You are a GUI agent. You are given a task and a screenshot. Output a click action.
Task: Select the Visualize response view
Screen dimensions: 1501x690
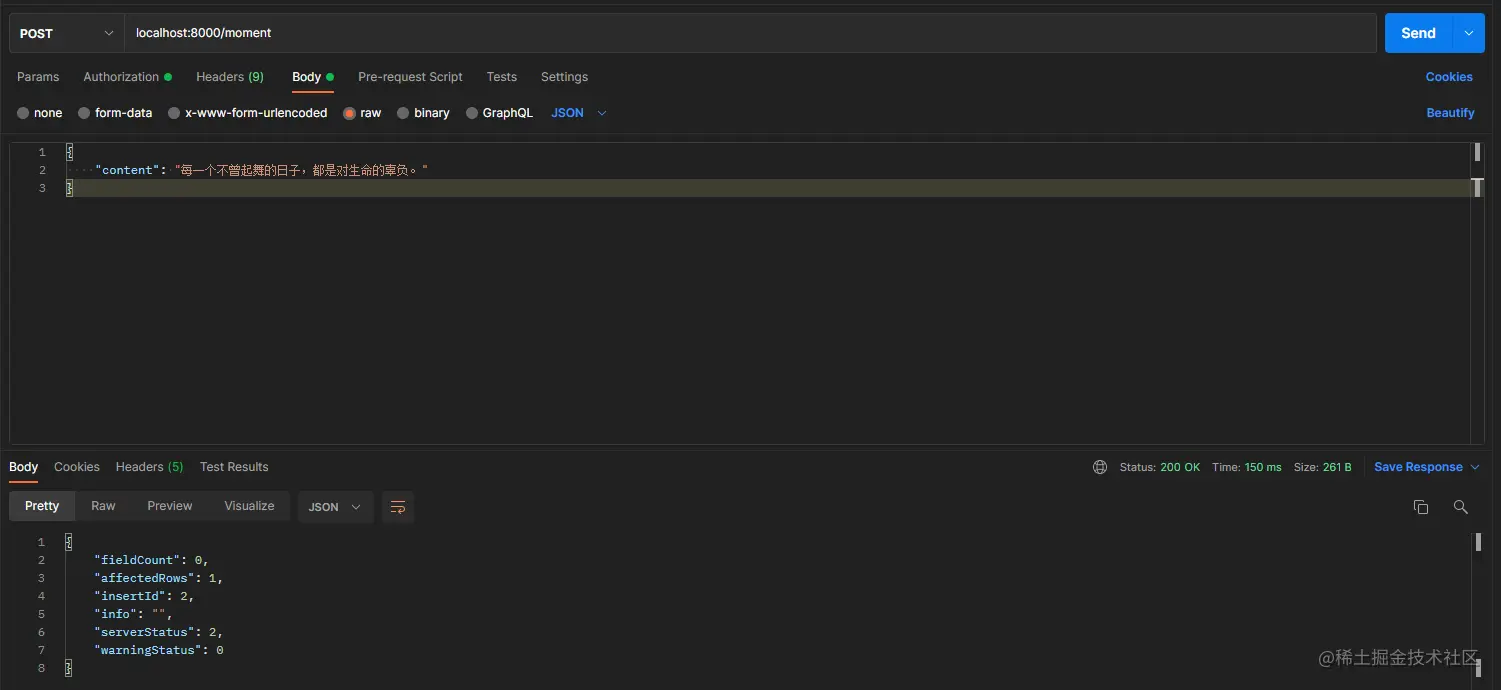(x=249, y=506)
